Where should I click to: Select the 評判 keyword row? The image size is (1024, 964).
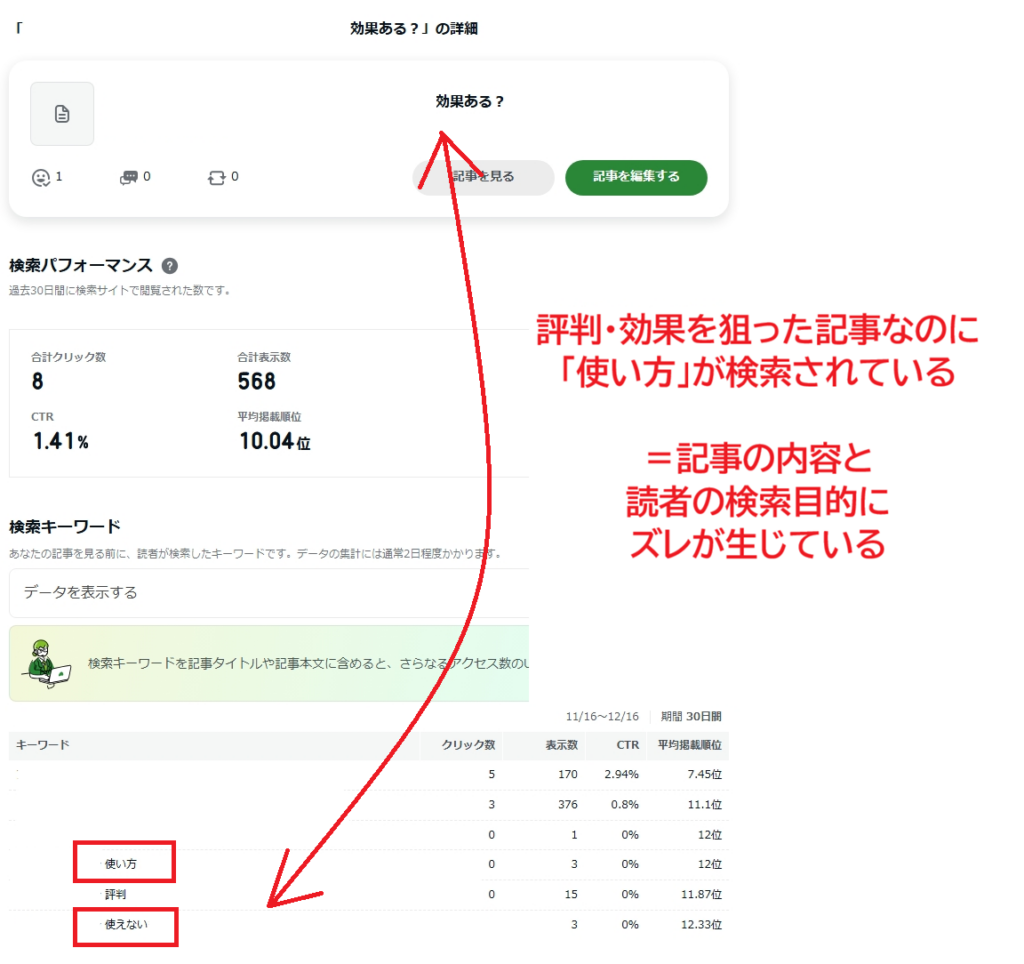click(116, 894)
